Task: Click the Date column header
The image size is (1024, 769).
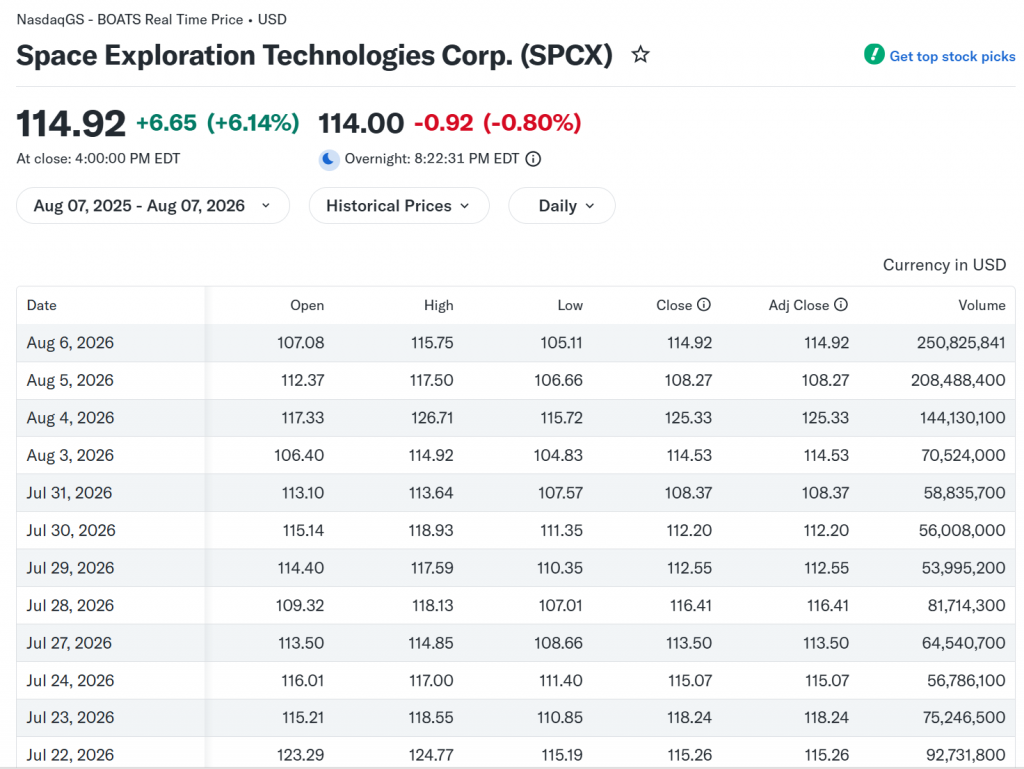Action: coord(42,306)
